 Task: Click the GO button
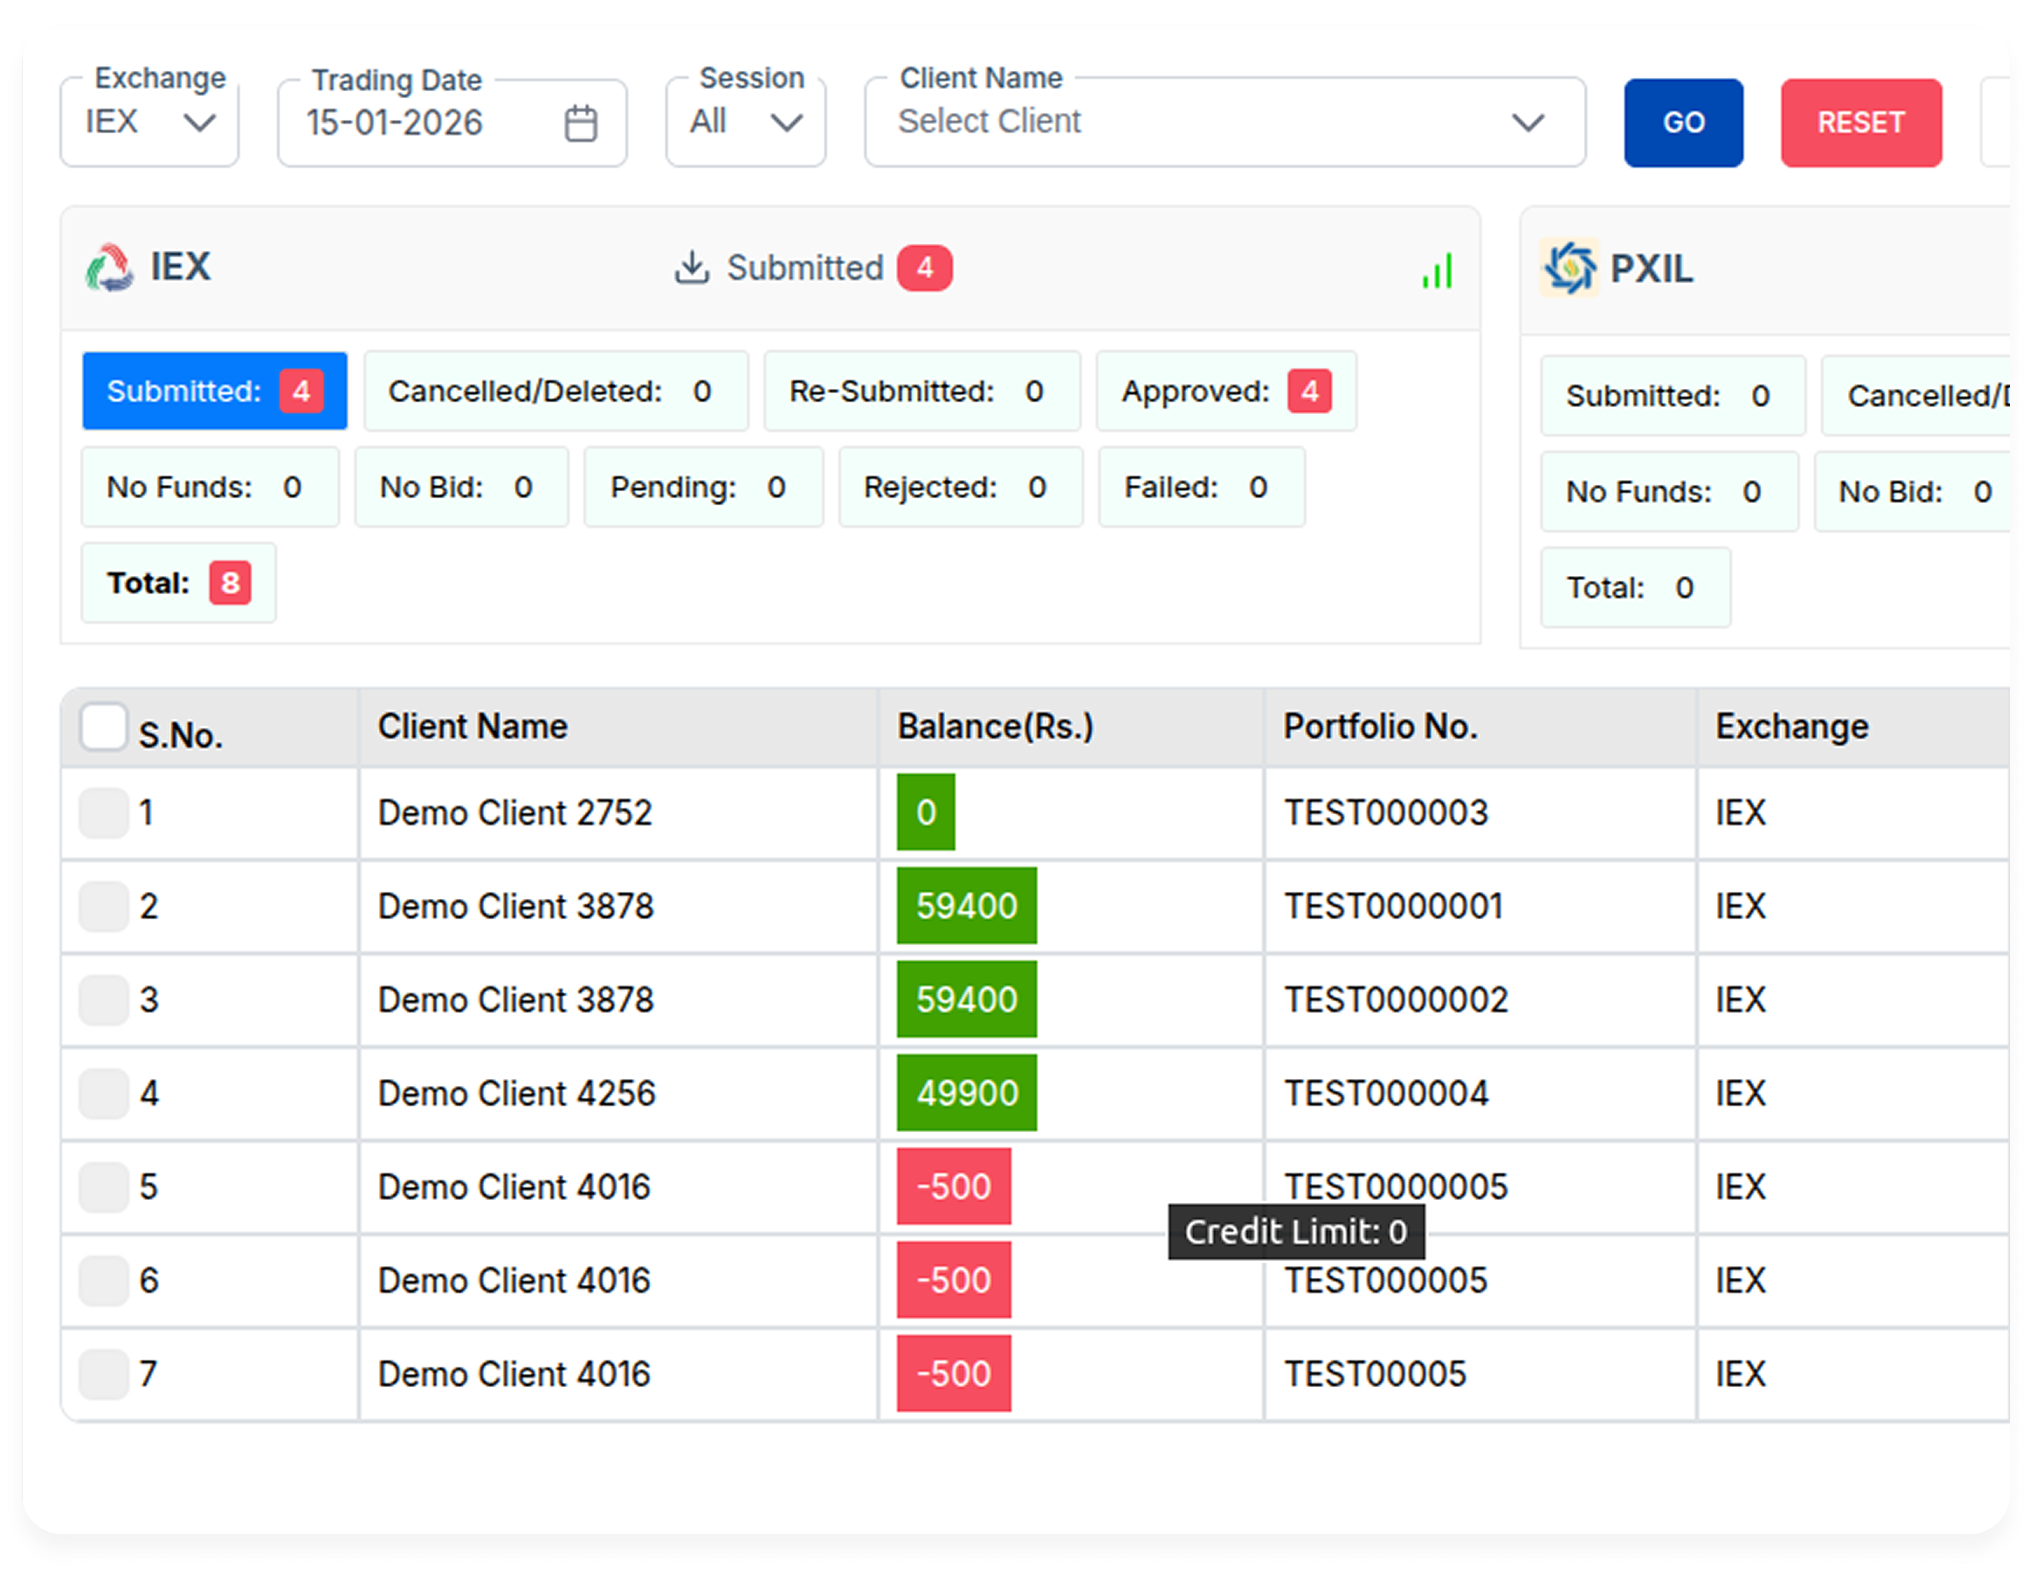(1683, 122)
